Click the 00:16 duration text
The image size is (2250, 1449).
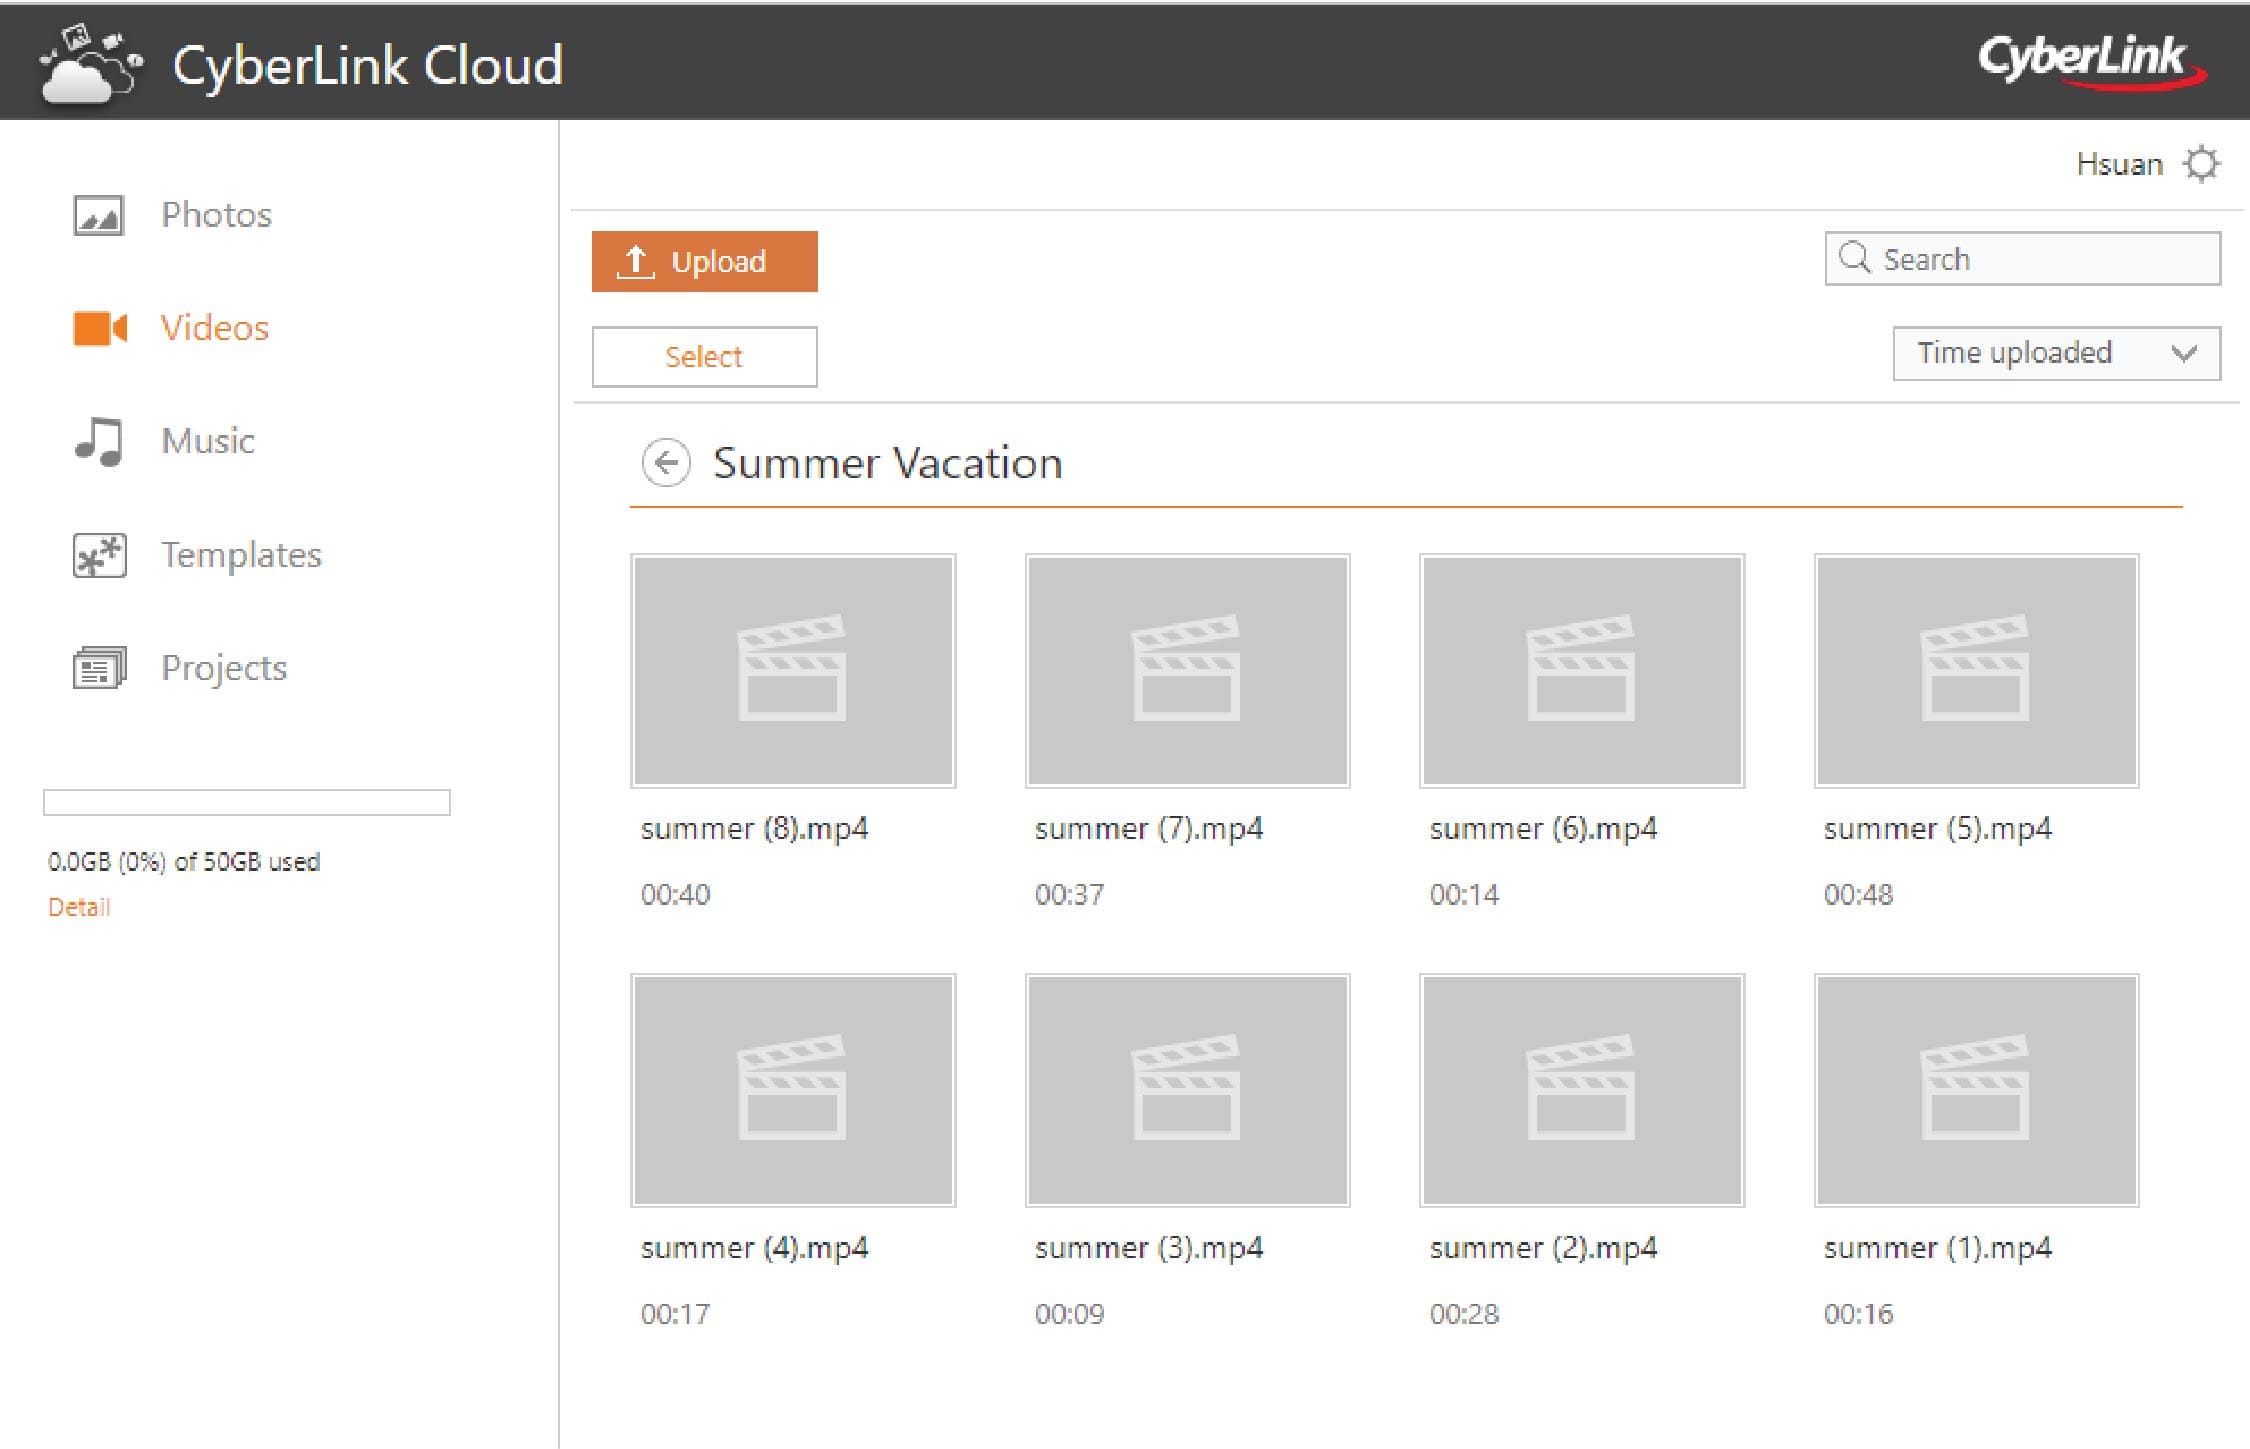(x=1859, y=1314)
